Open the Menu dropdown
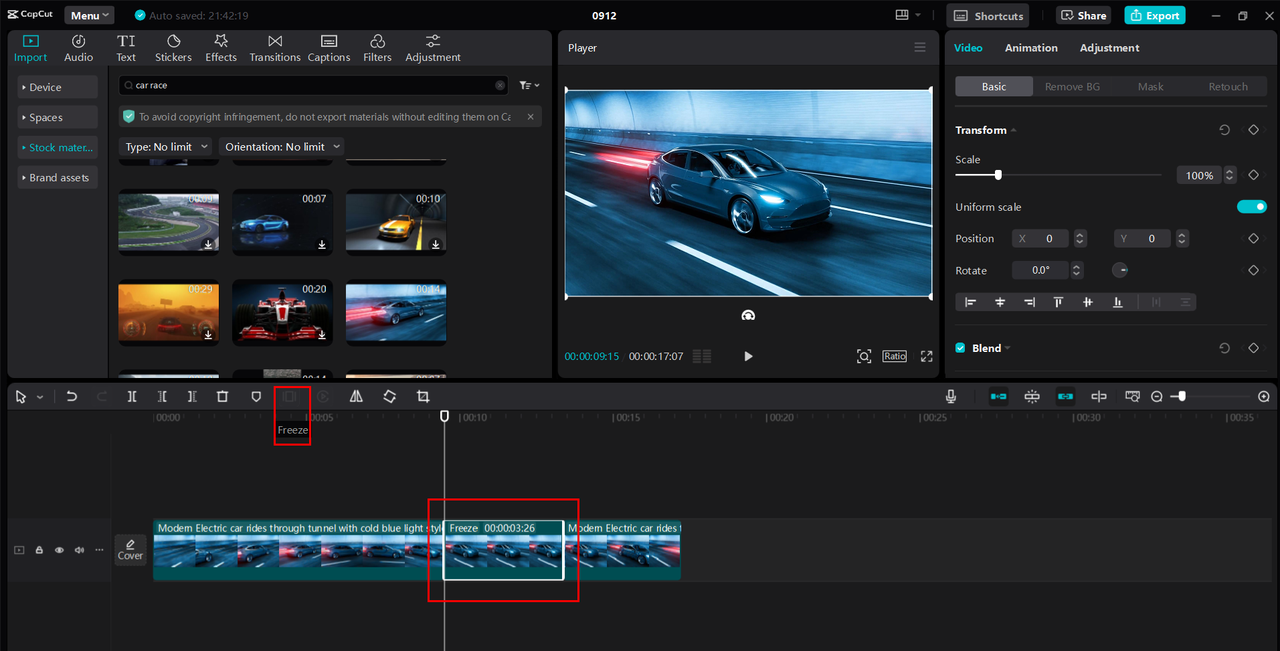This screenshot has width=1280, height=651. click(89, 15)
